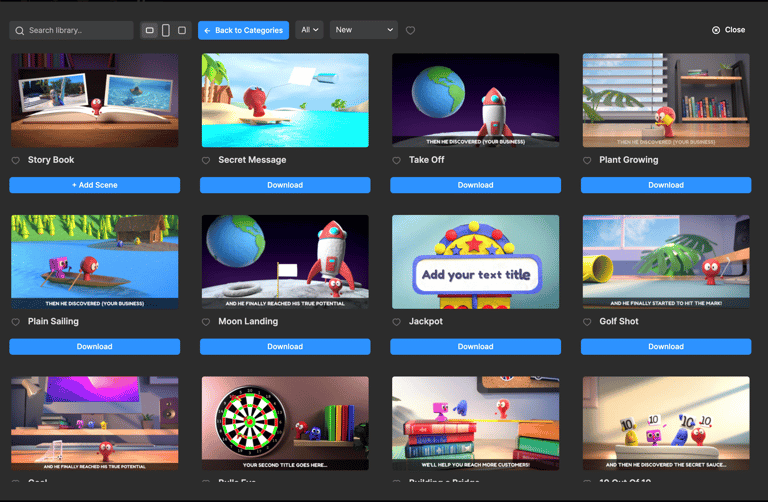Select landscape aspect ratio icon
The height and width of the screenshot is (502, 768).
pyautogui.click(x=150, y=30)
